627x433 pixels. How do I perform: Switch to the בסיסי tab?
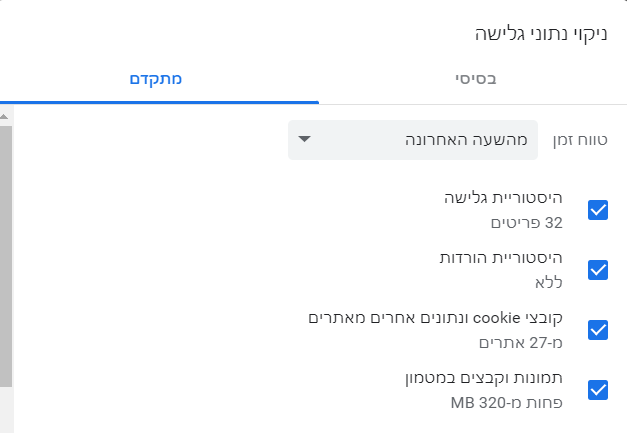[x=477, y=78]
